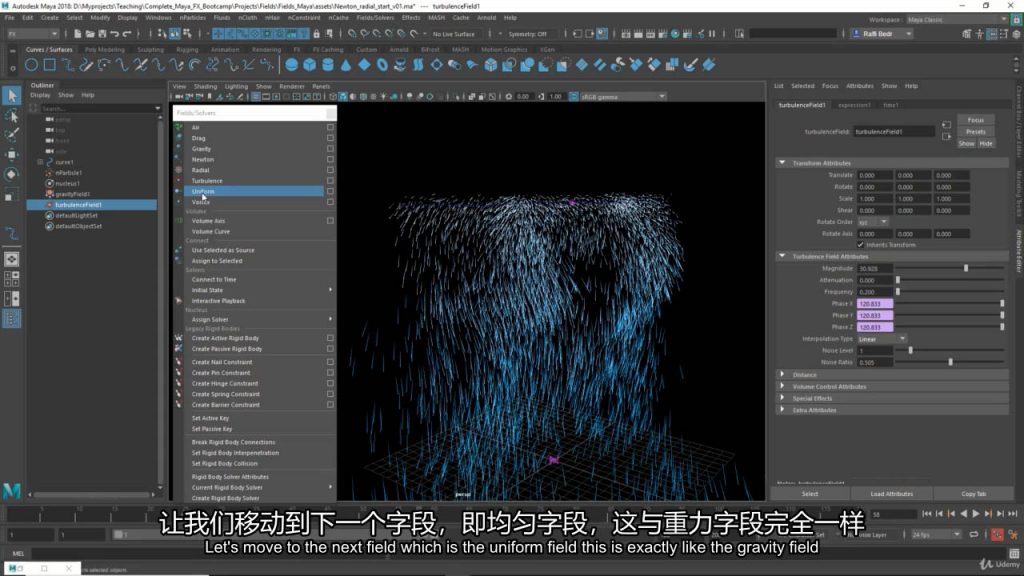Expand the Special Effects section
Image resolution: width=1024 pixels, height=576 pixels.
782,398
